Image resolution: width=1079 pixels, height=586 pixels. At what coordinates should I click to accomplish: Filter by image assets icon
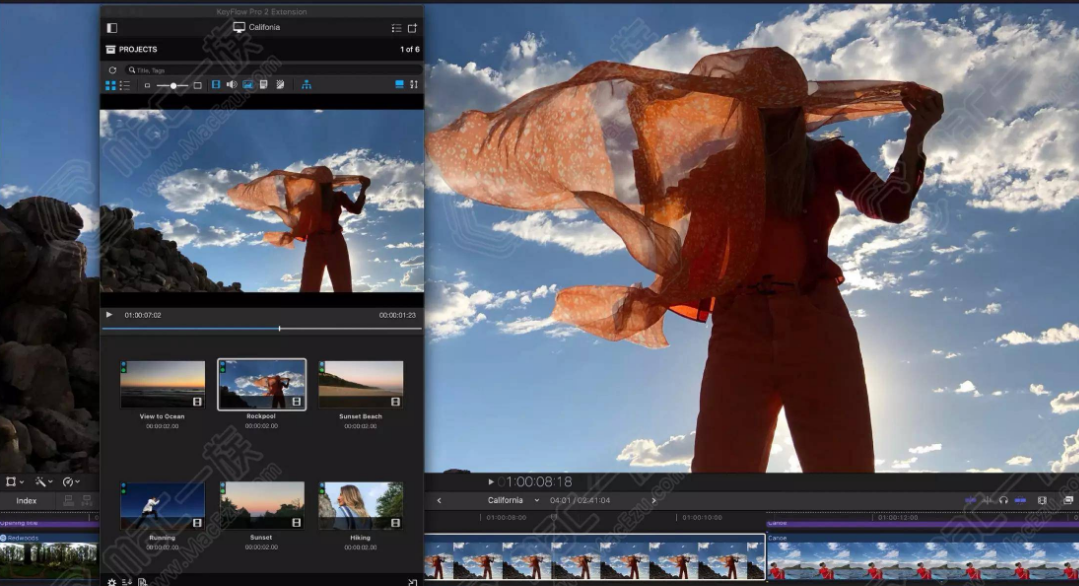click(x=247, y=85)
